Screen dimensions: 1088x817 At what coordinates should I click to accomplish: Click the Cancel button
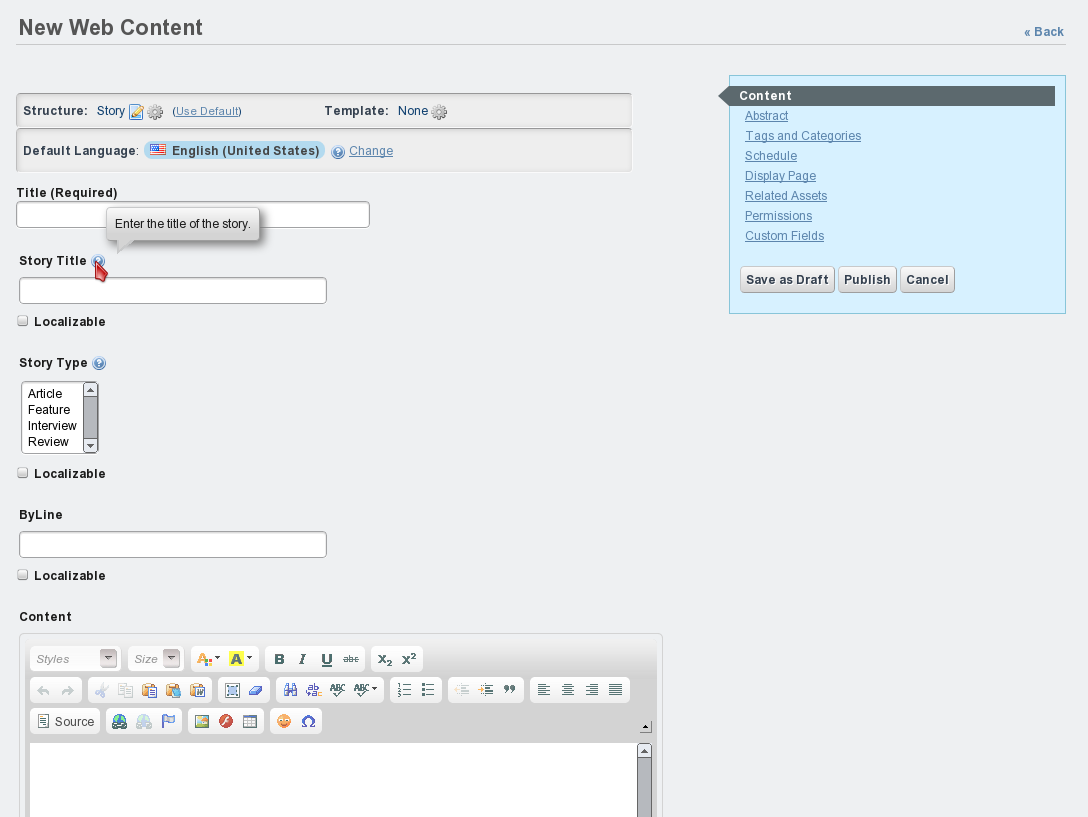[x=927, y=280]
